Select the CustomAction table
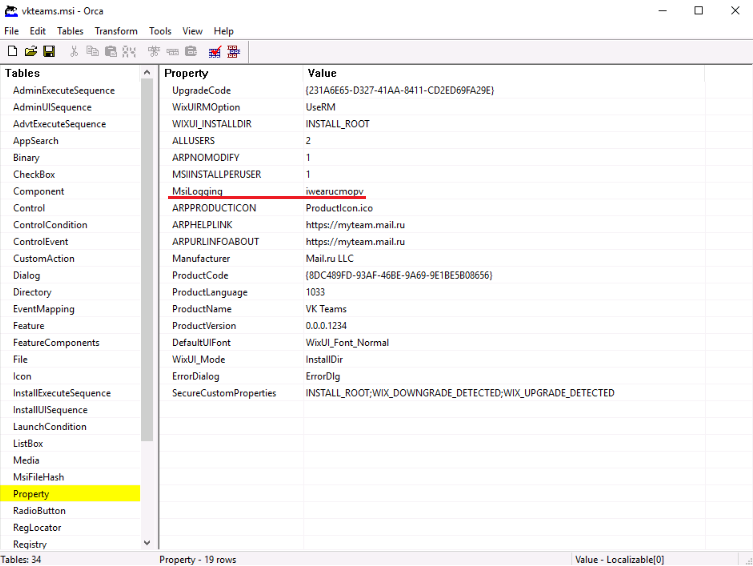Viewport: 753px width, 566px height. click(43, 259)
